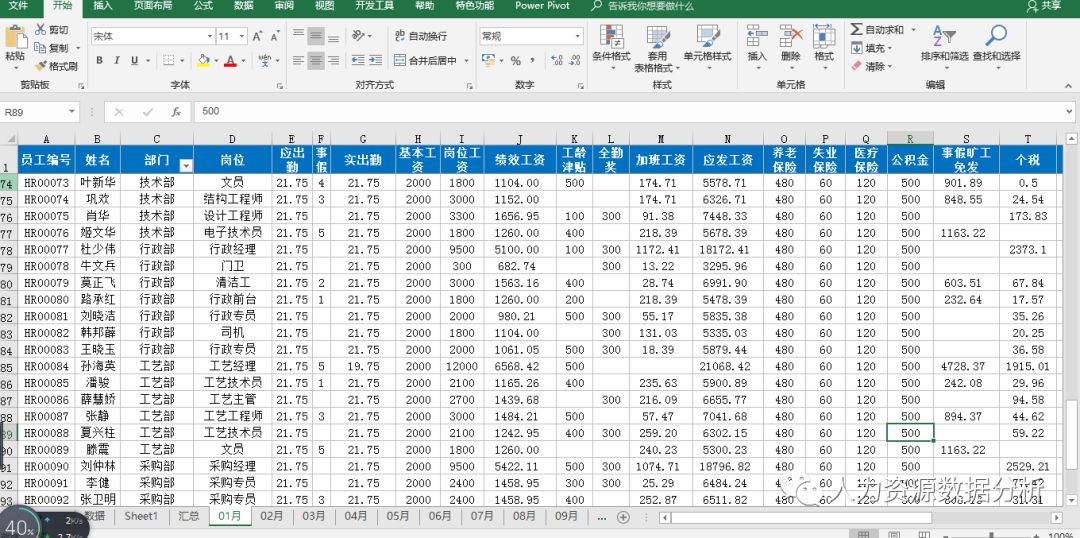Align text right
Screen dimensions: 1080x538
(333, 61)
